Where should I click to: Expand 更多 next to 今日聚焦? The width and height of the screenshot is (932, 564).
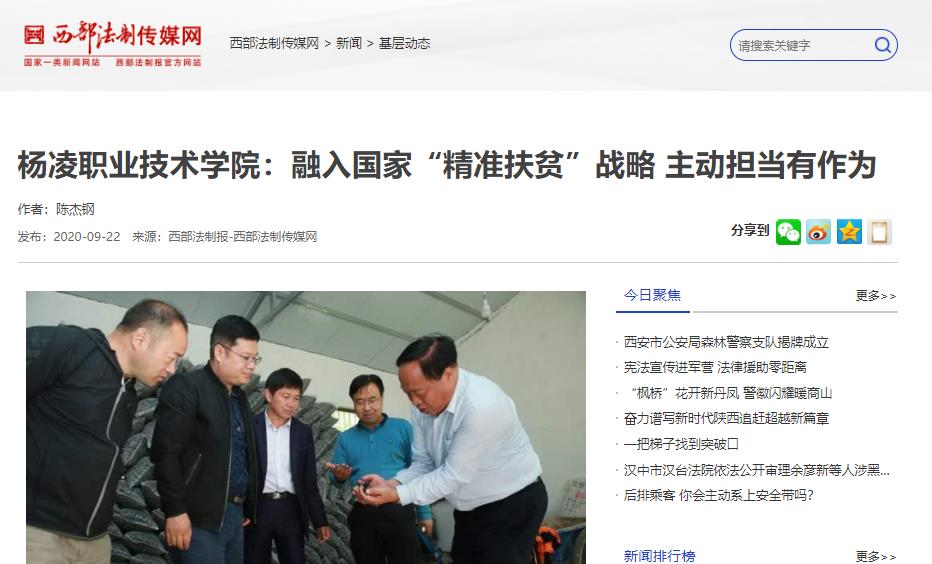pyautogui.click(x=876, y=296)
